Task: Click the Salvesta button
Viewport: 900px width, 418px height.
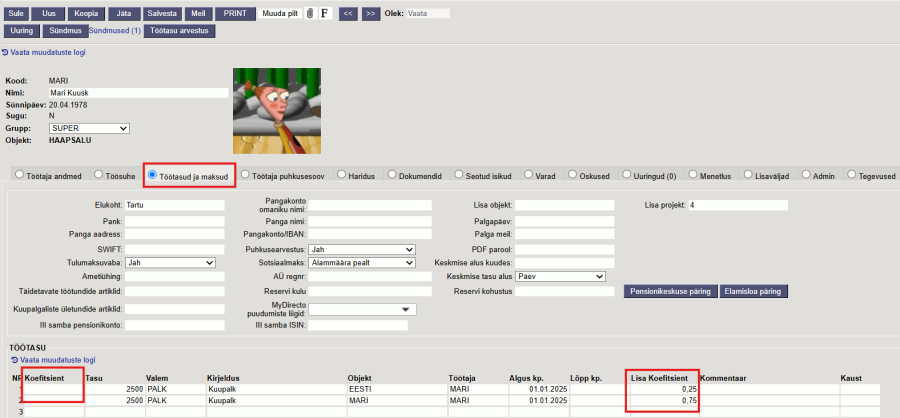Action: pos(163,14)
